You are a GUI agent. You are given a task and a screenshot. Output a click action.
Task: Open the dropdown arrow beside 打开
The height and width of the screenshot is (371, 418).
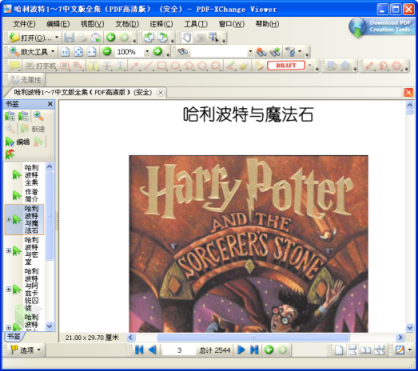tap(56, 38)
